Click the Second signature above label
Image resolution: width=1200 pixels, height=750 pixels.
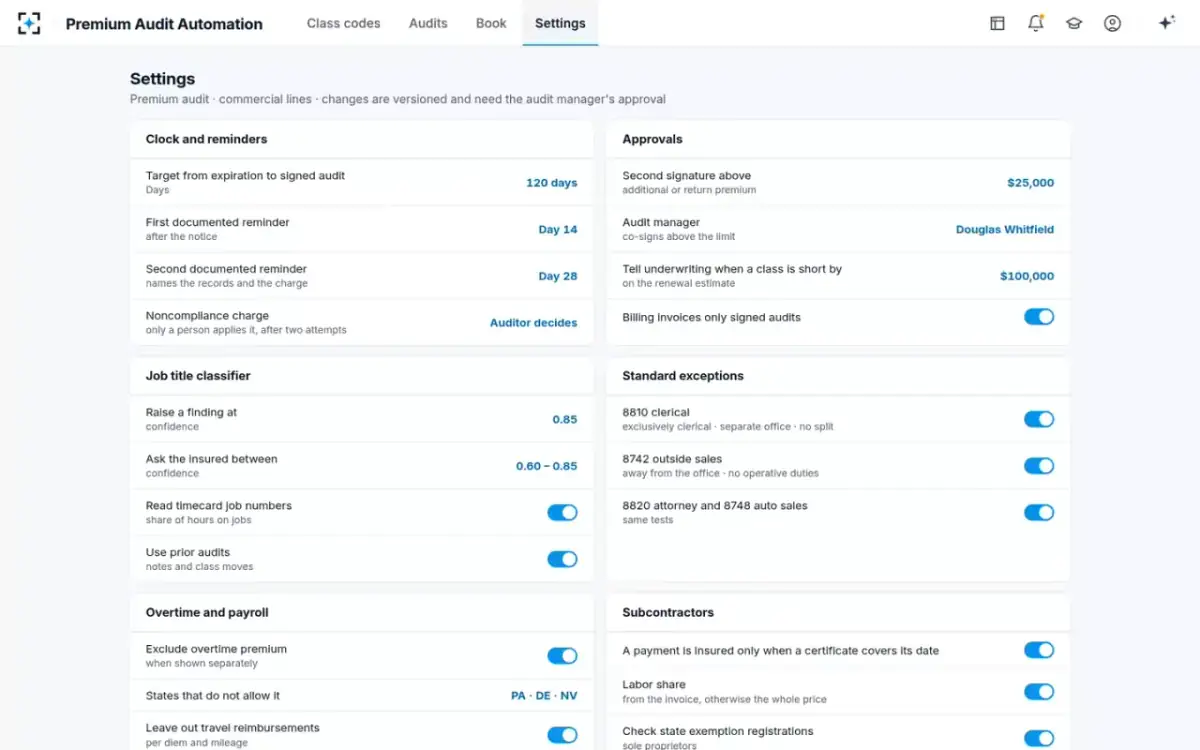[686, 175]
